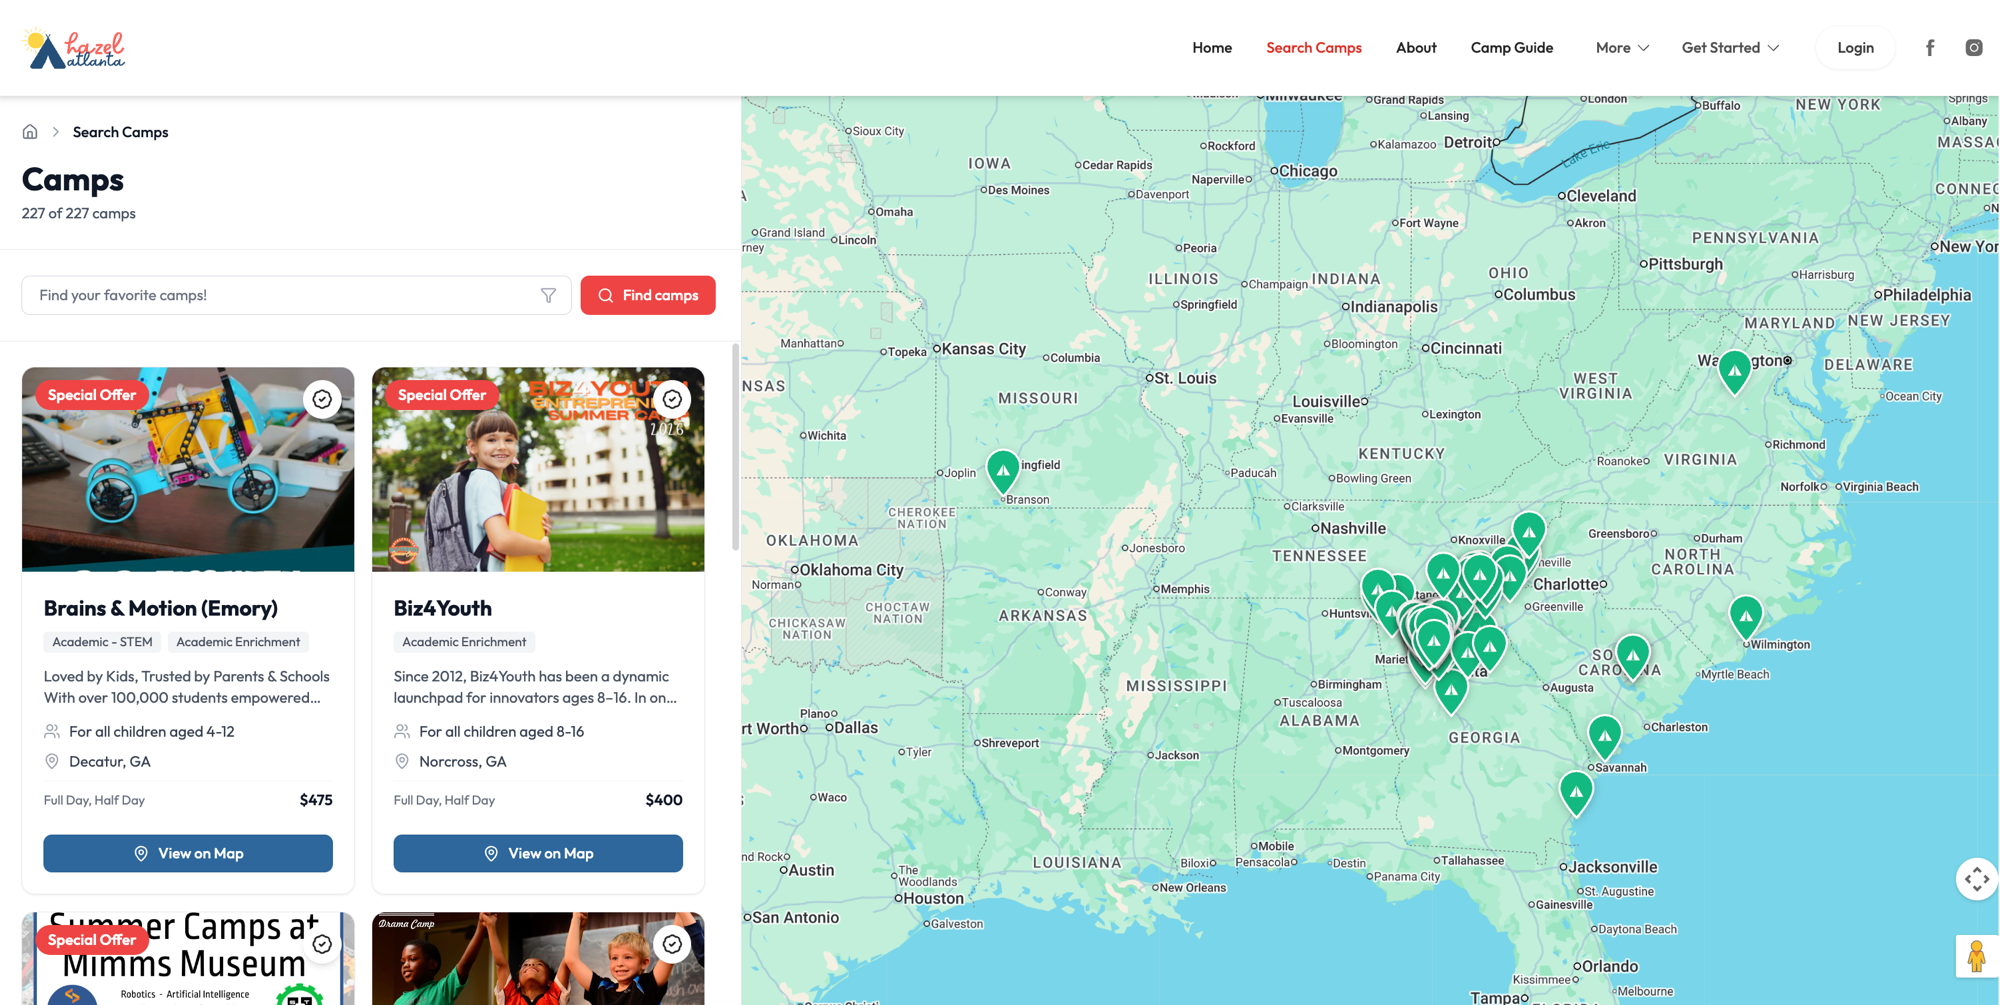Click the camp list scrollbar
Viewport: 2000px width, 1005px height.
click(735, 446)
